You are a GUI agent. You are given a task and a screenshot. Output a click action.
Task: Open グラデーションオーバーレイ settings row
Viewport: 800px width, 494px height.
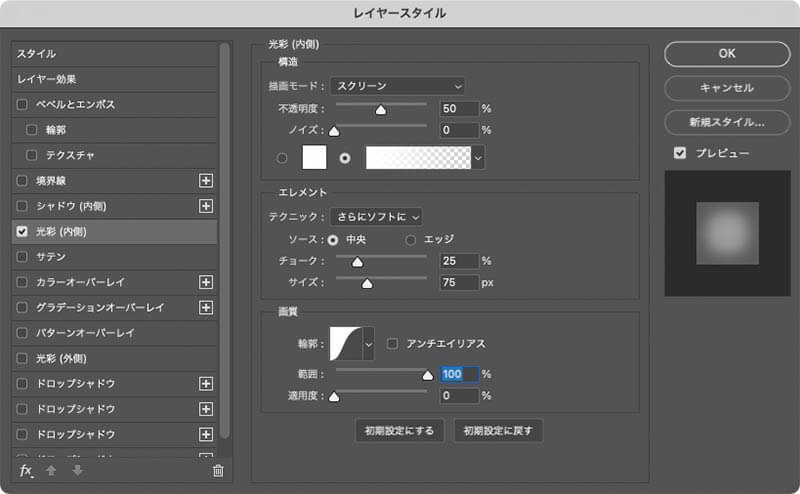tap(114, 308)
